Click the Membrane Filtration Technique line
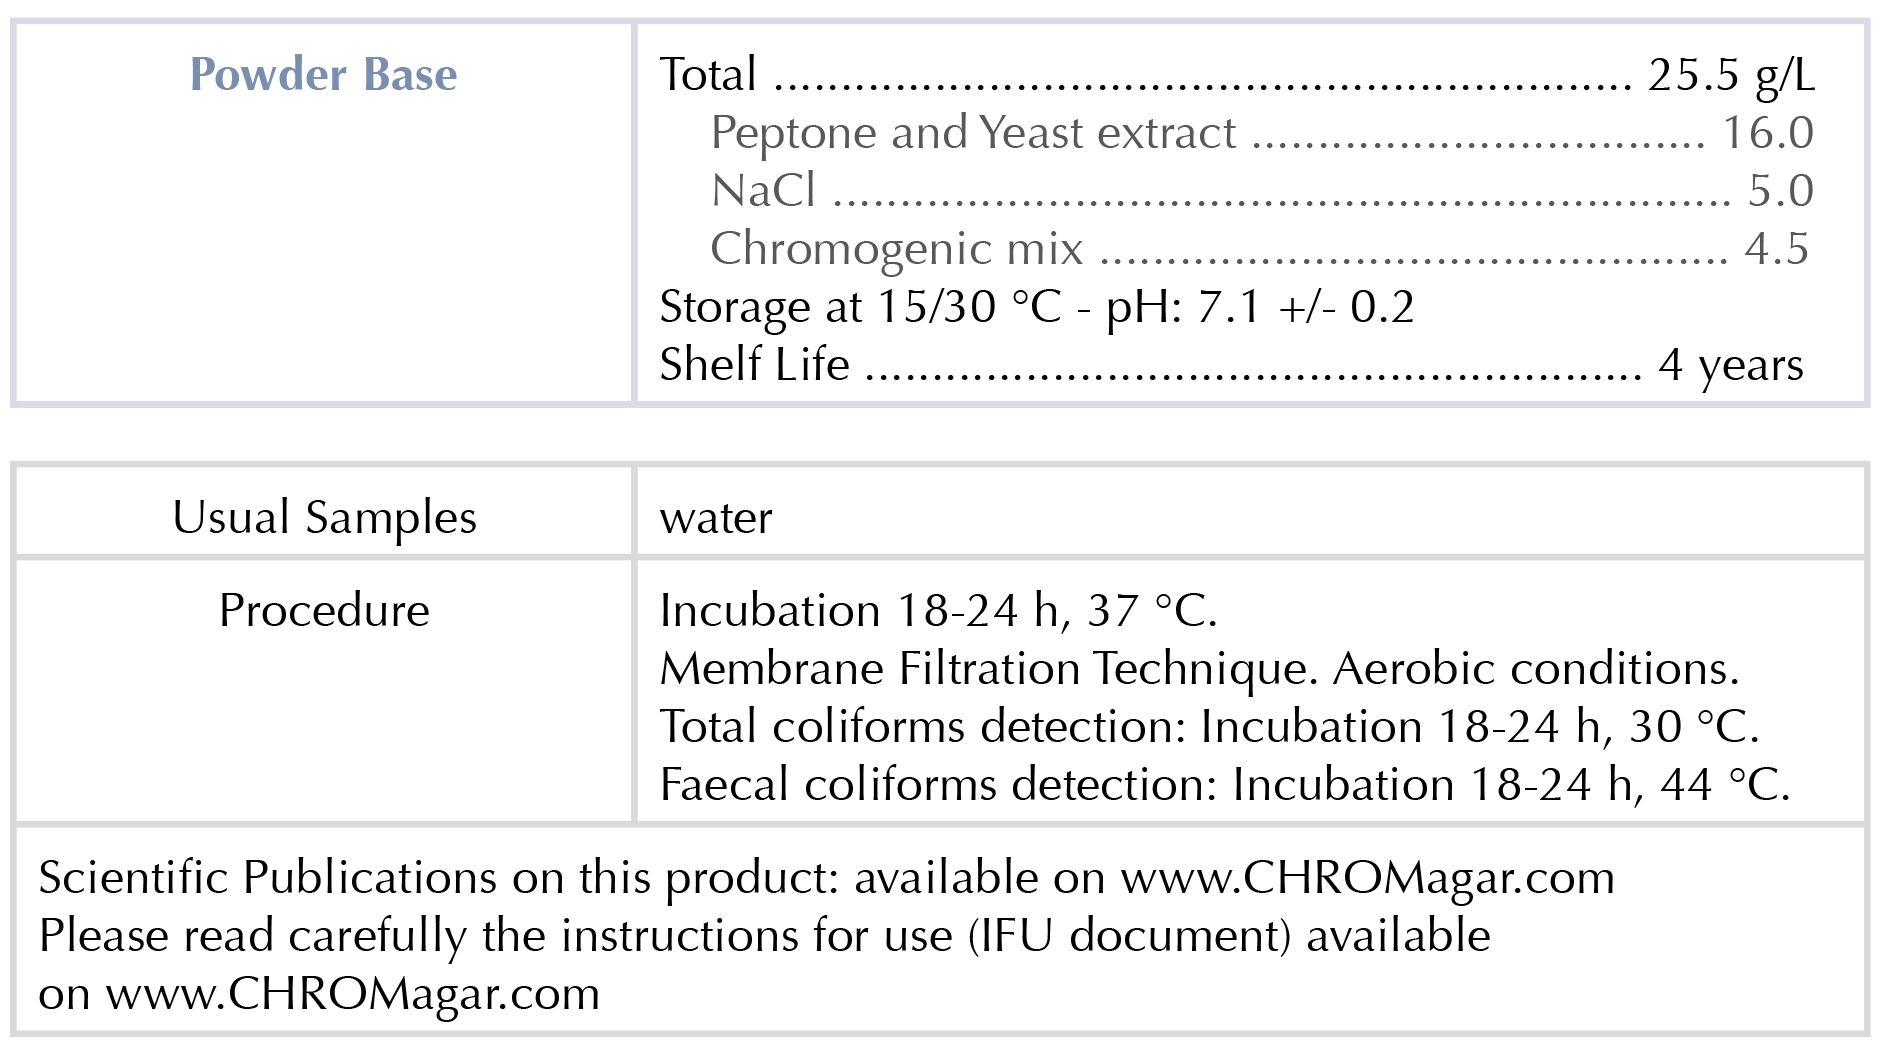The height and width of the screenshot is (1050, 1884). coord(1199,669)
